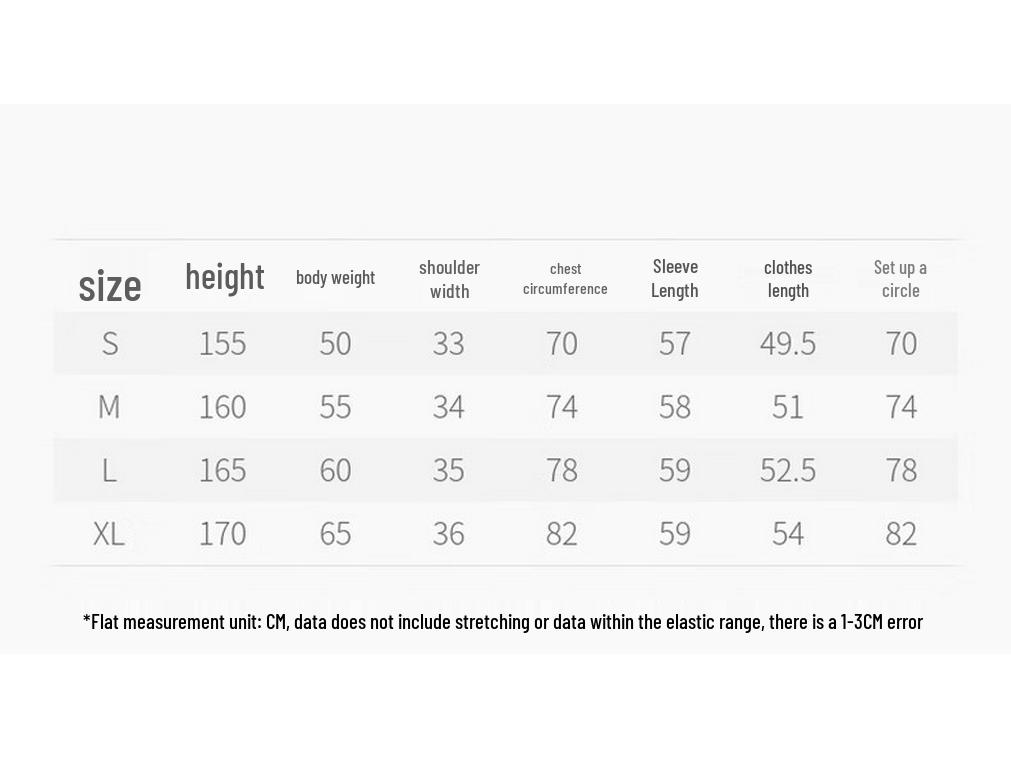This screenshot has width=1011, height=759.
Task: Select the L size row label
Action: pos(110,470)
